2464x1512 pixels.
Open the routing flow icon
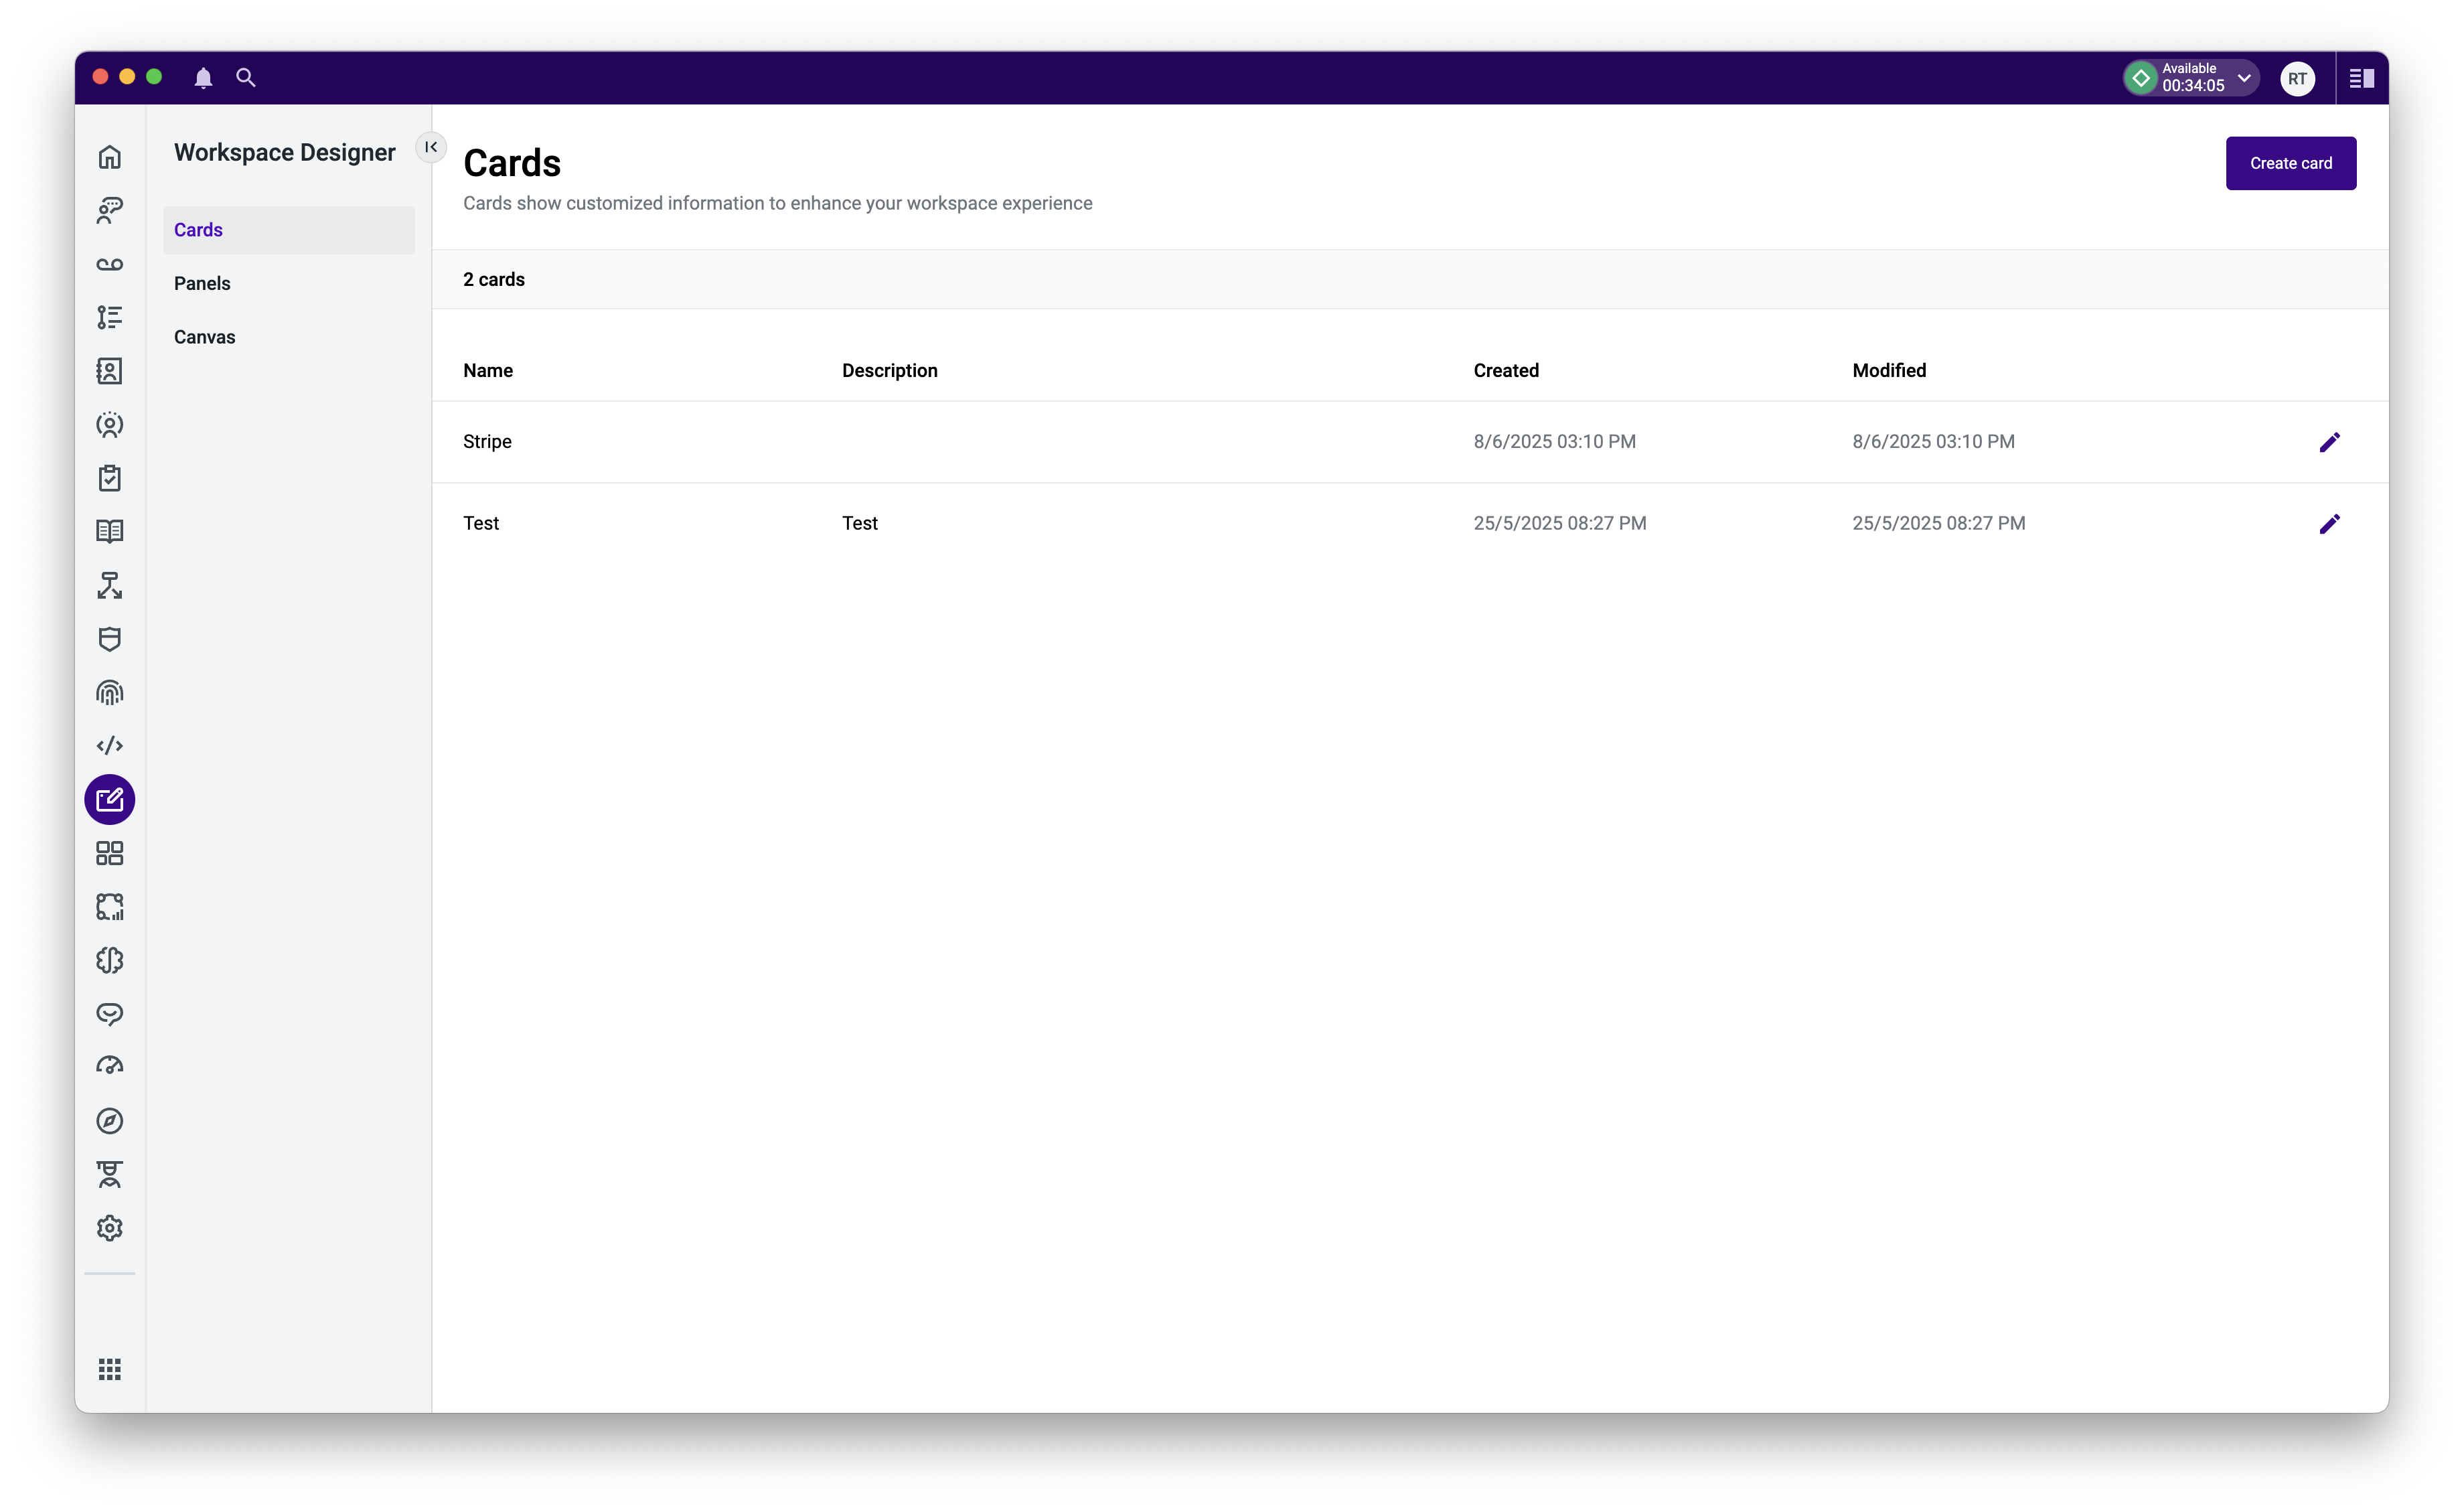(110, 585)
